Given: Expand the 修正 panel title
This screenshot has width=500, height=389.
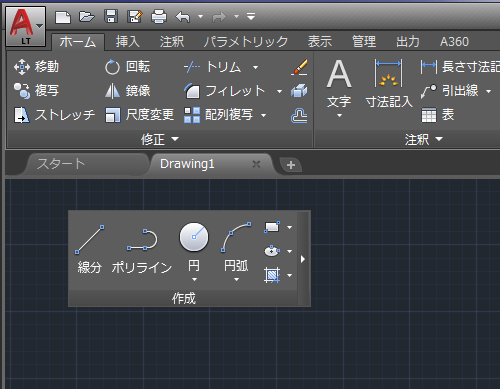Looking at the screenshot, I should pyautogui.click(x=160, y=139).
